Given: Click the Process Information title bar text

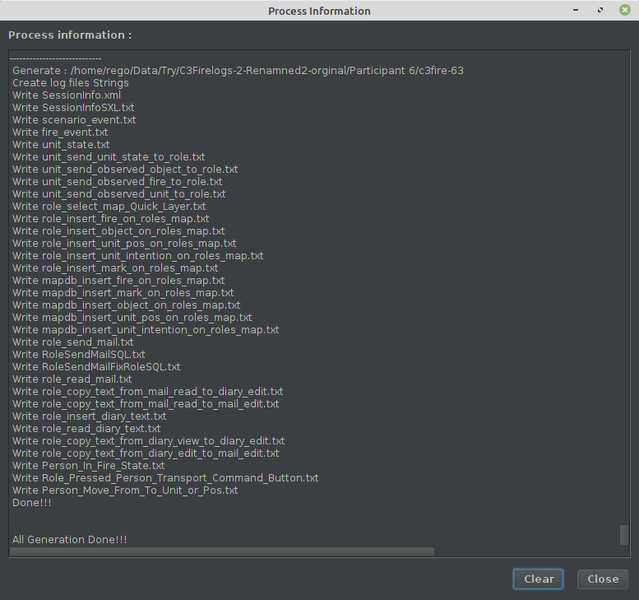Looking at the screenshot, I should coord(319,11).
